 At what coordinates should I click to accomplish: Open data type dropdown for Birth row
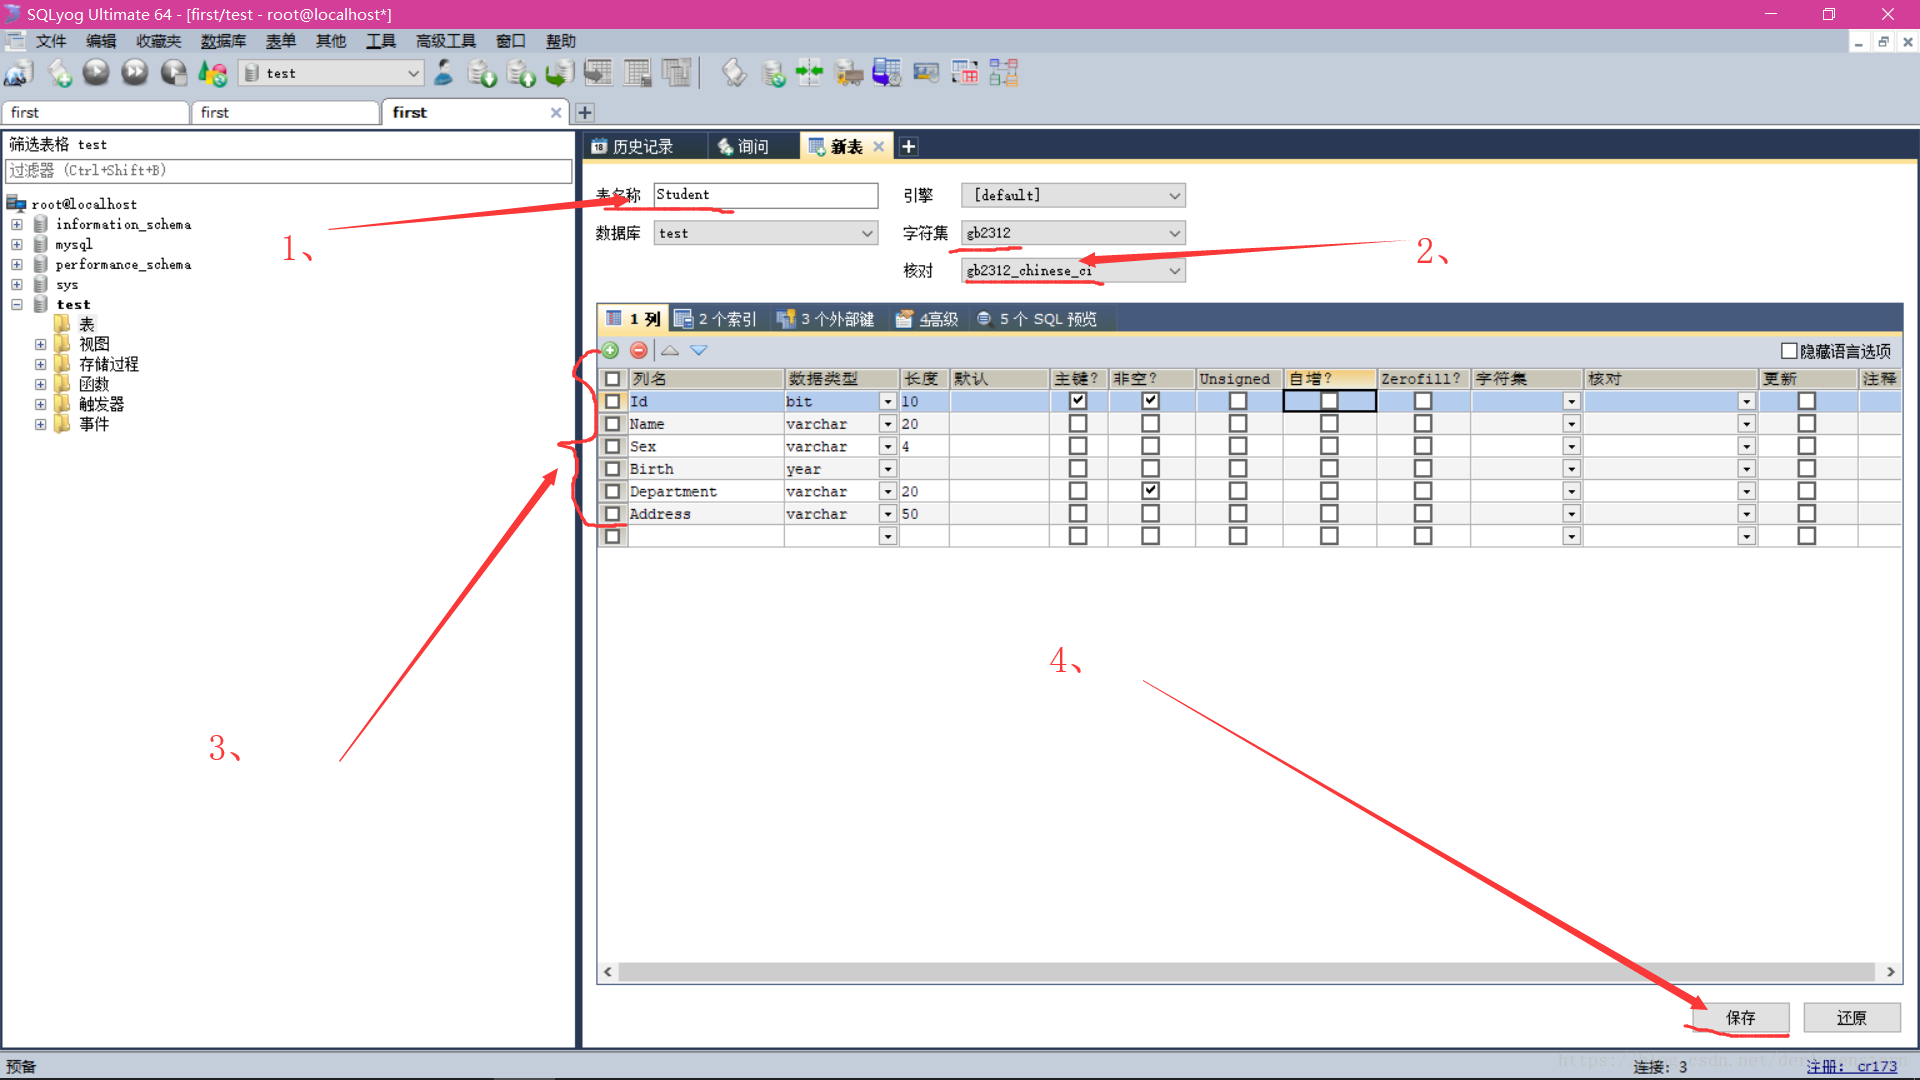[887, 469]
